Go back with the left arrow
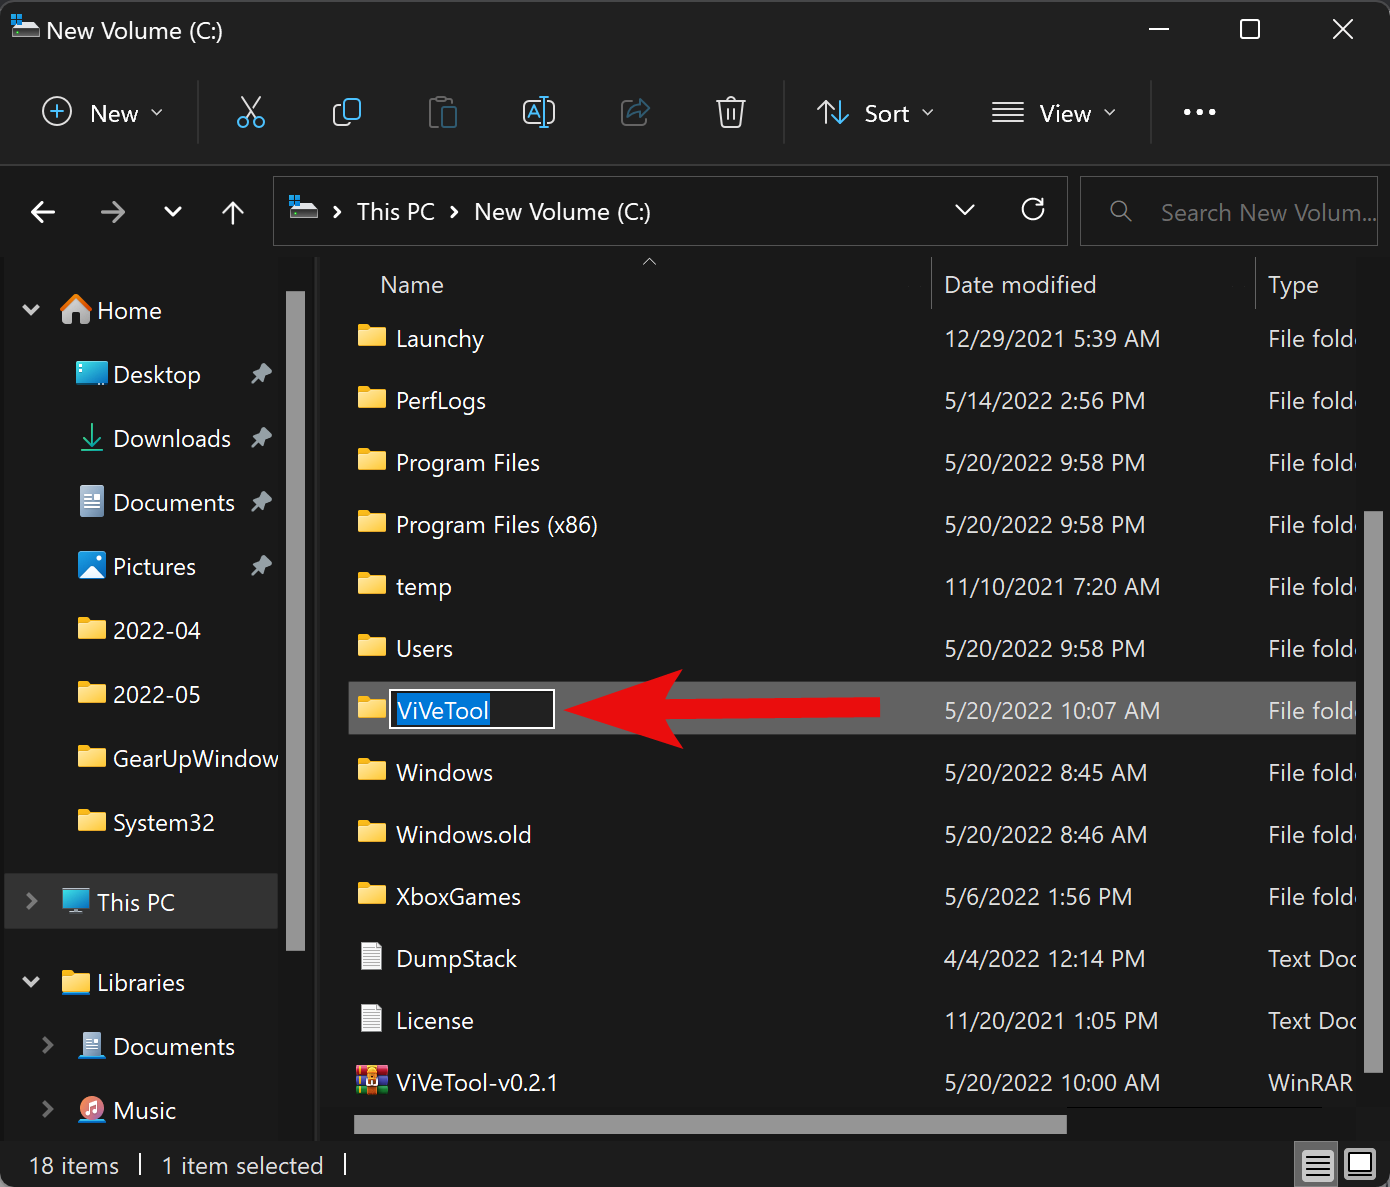Image resolution: width=1390 pixels, height=1187 pixels. pos(43,212)
